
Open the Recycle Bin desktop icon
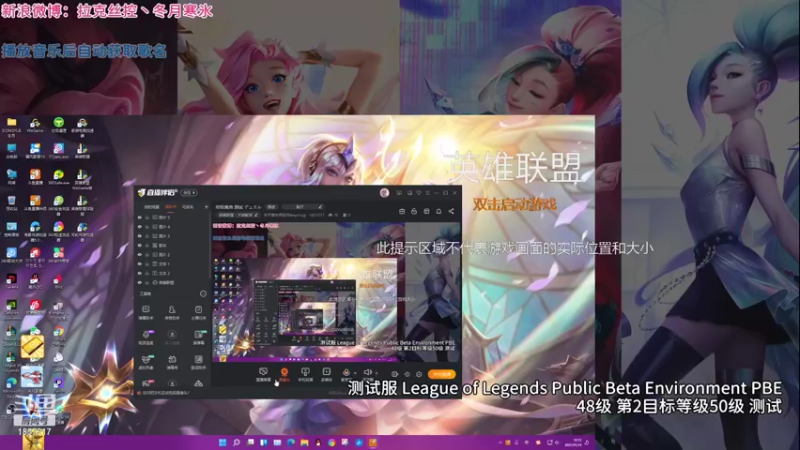[12, 203]
